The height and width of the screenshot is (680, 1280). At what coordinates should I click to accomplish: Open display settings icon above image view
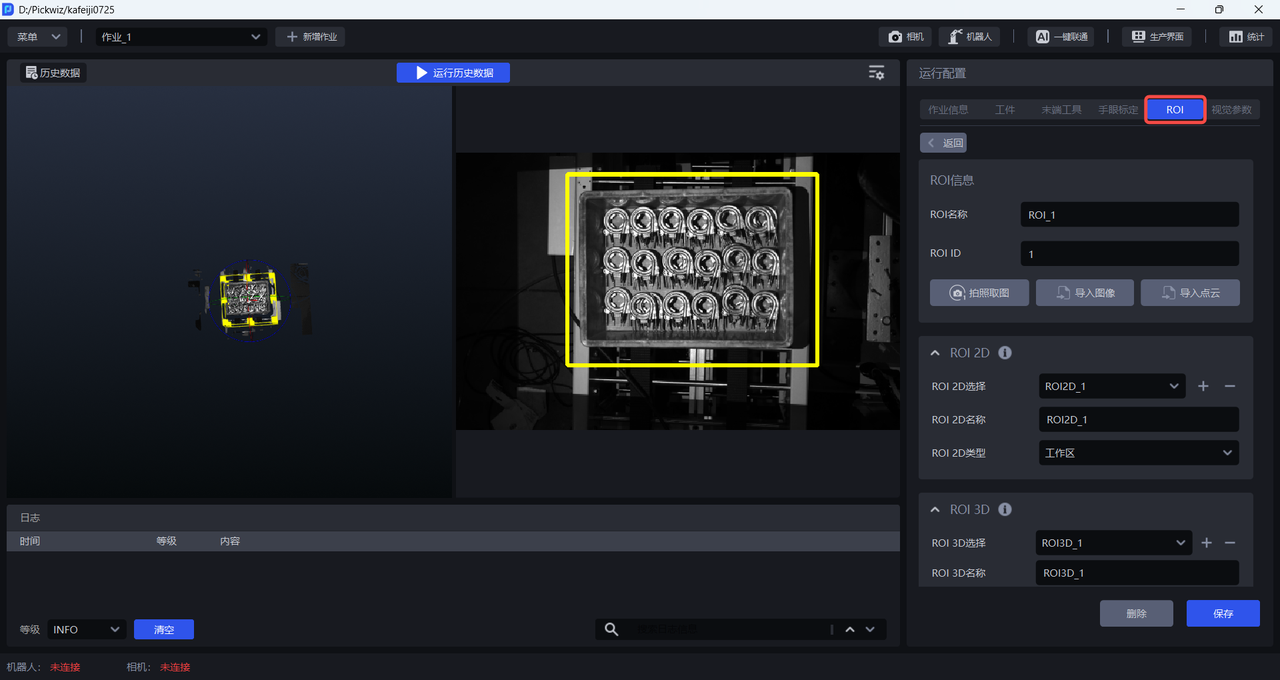click(876, 73)
